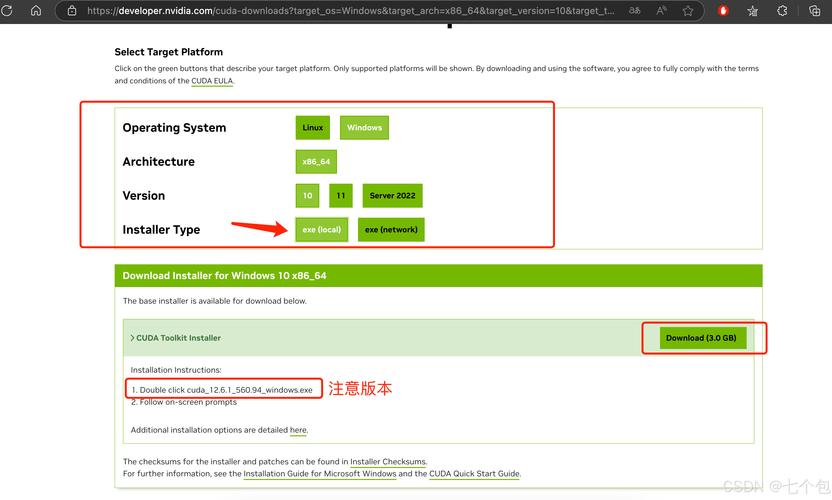
Task: Open the favorites list icon
Action: (x=752, y=11)
